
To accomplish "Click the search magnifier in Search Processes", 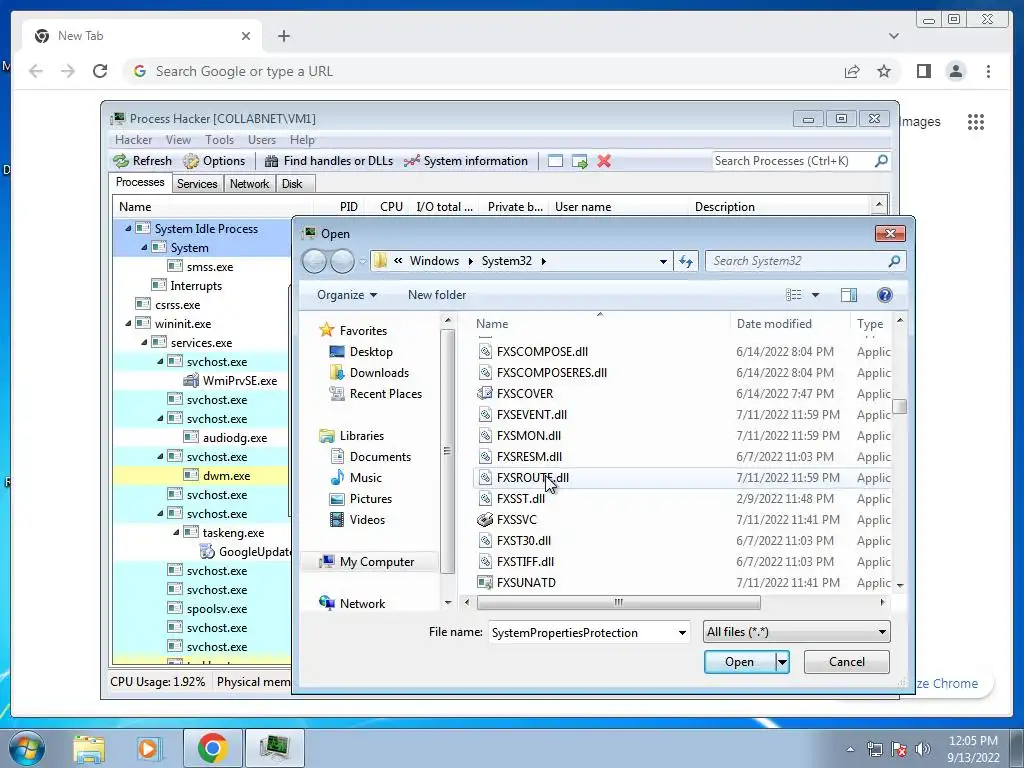I will [x=881, y=160].
